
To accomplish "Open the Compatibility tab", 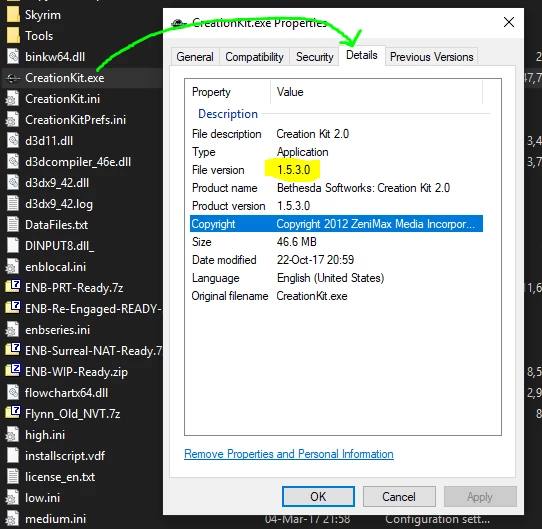I will (x=254, y=57).
